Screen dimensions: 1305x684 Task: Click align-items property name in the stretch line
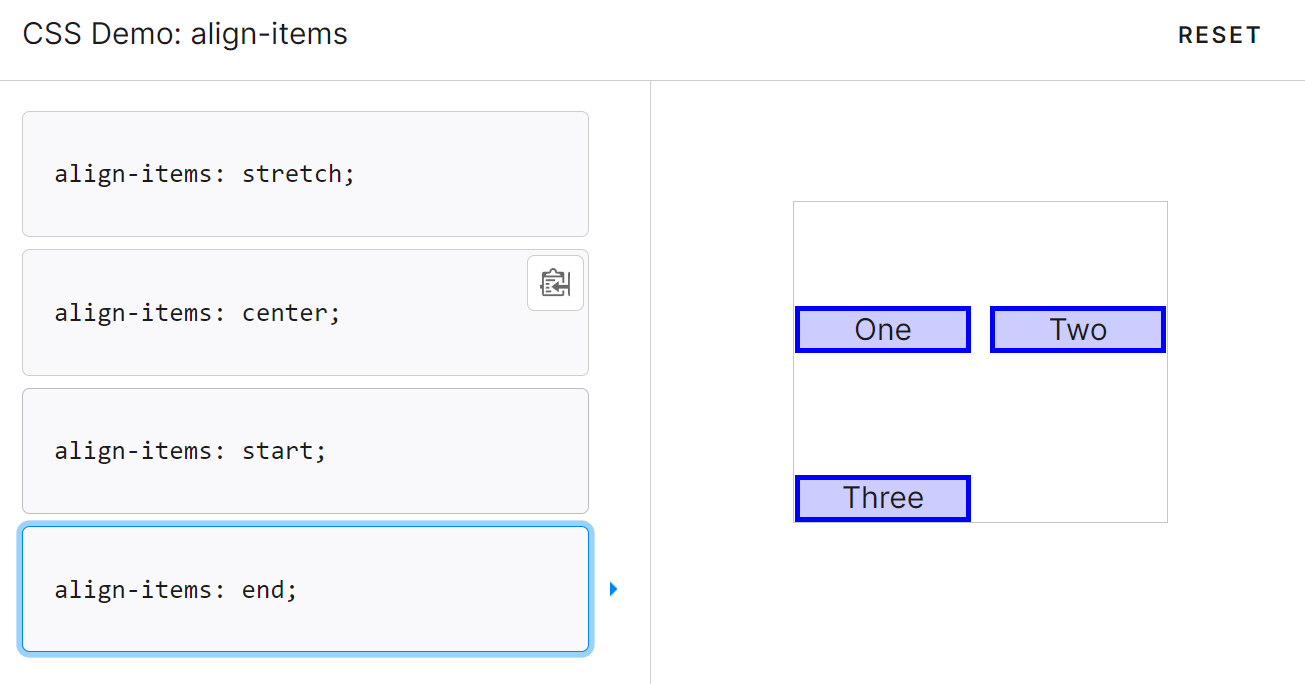pyautogui.click(x=133, y=174)
